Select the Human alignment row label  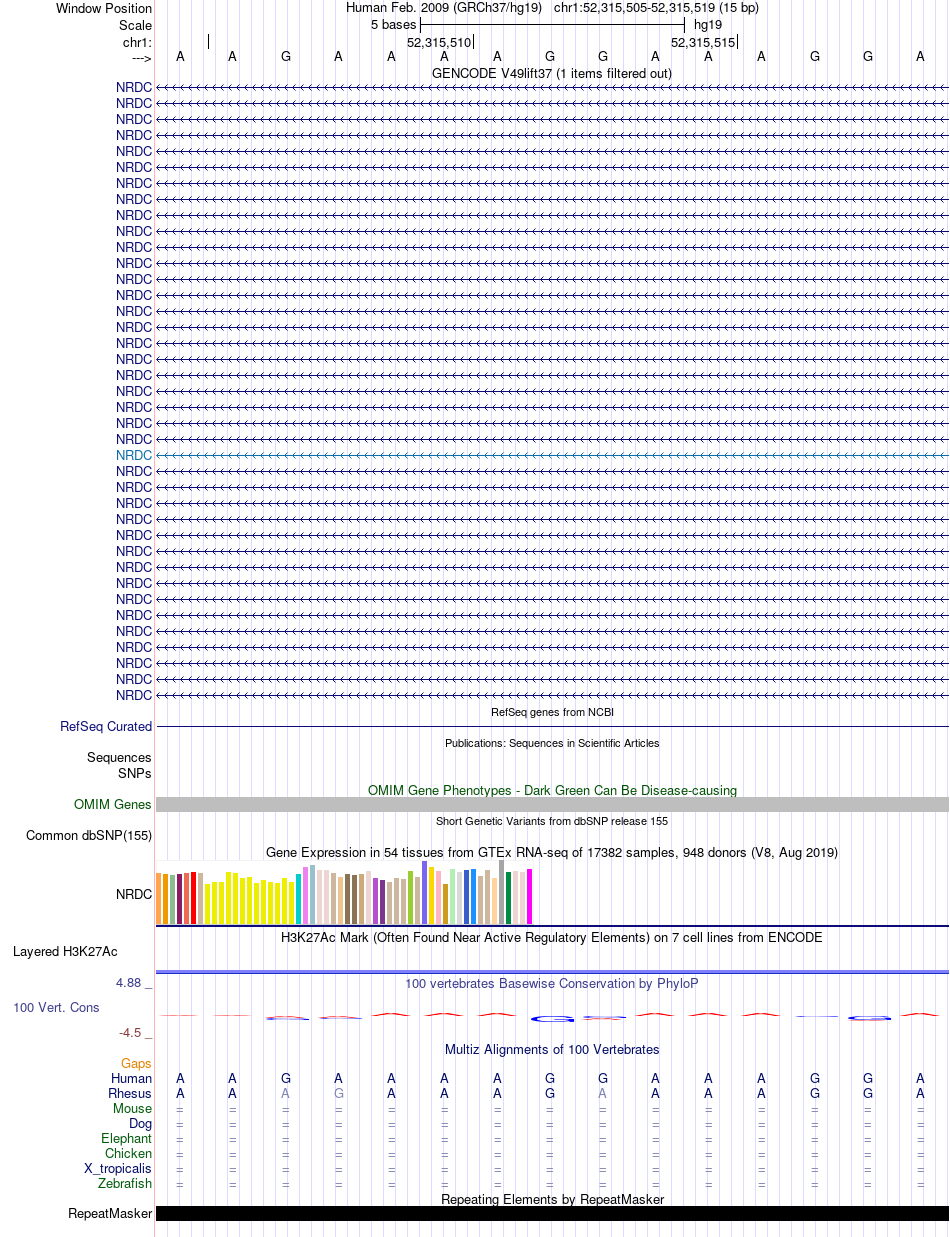(131, 1079)
